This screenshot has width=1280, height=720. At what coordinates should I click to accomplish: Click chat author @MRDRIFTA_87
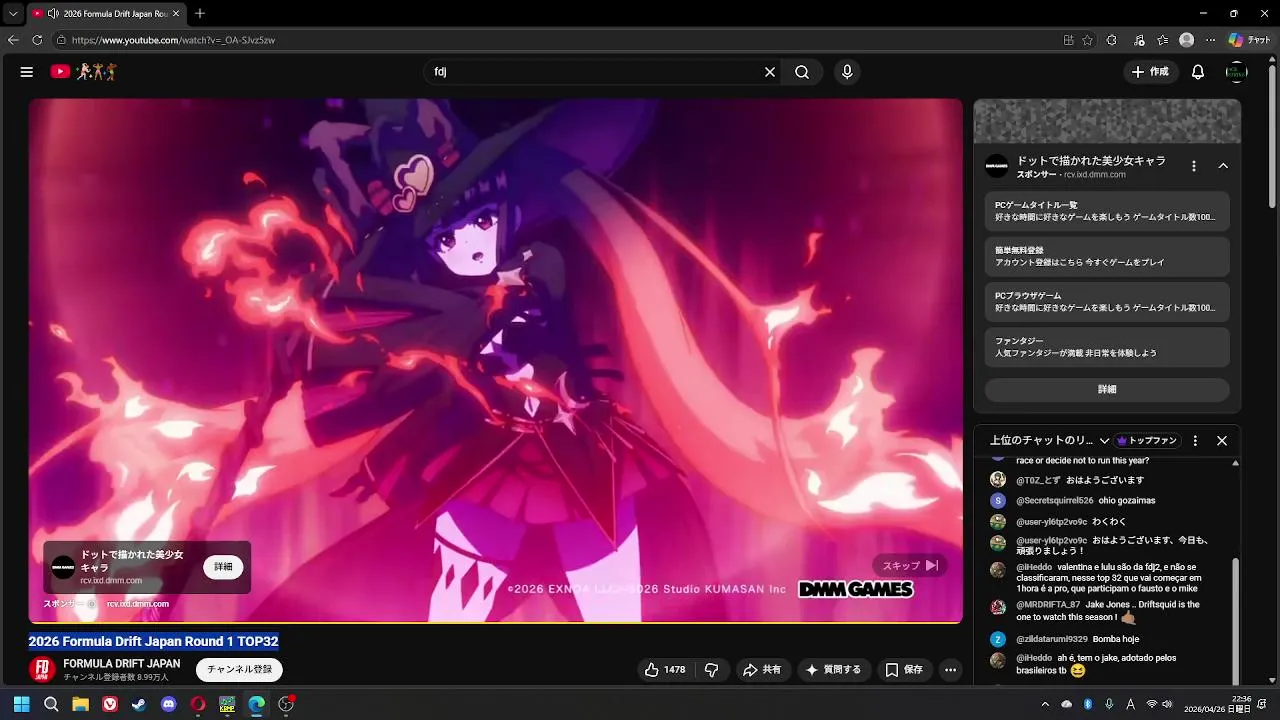point(1048,605)
